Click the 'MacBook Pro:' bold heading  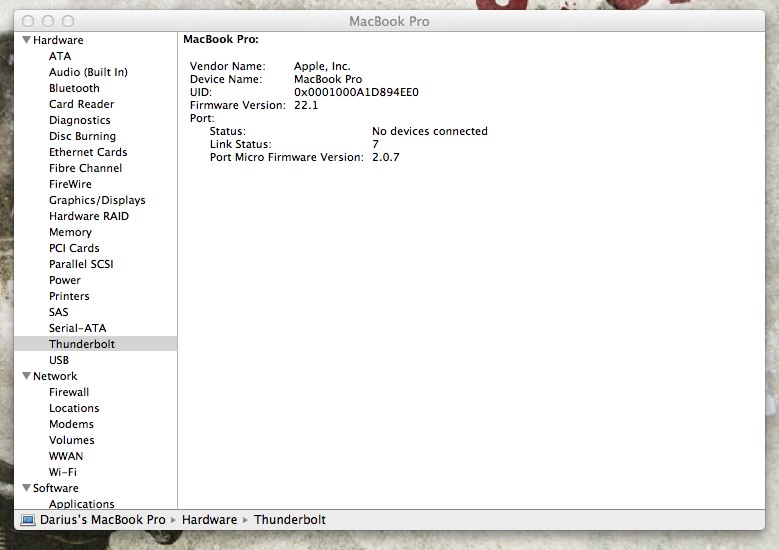coord(221,39)
